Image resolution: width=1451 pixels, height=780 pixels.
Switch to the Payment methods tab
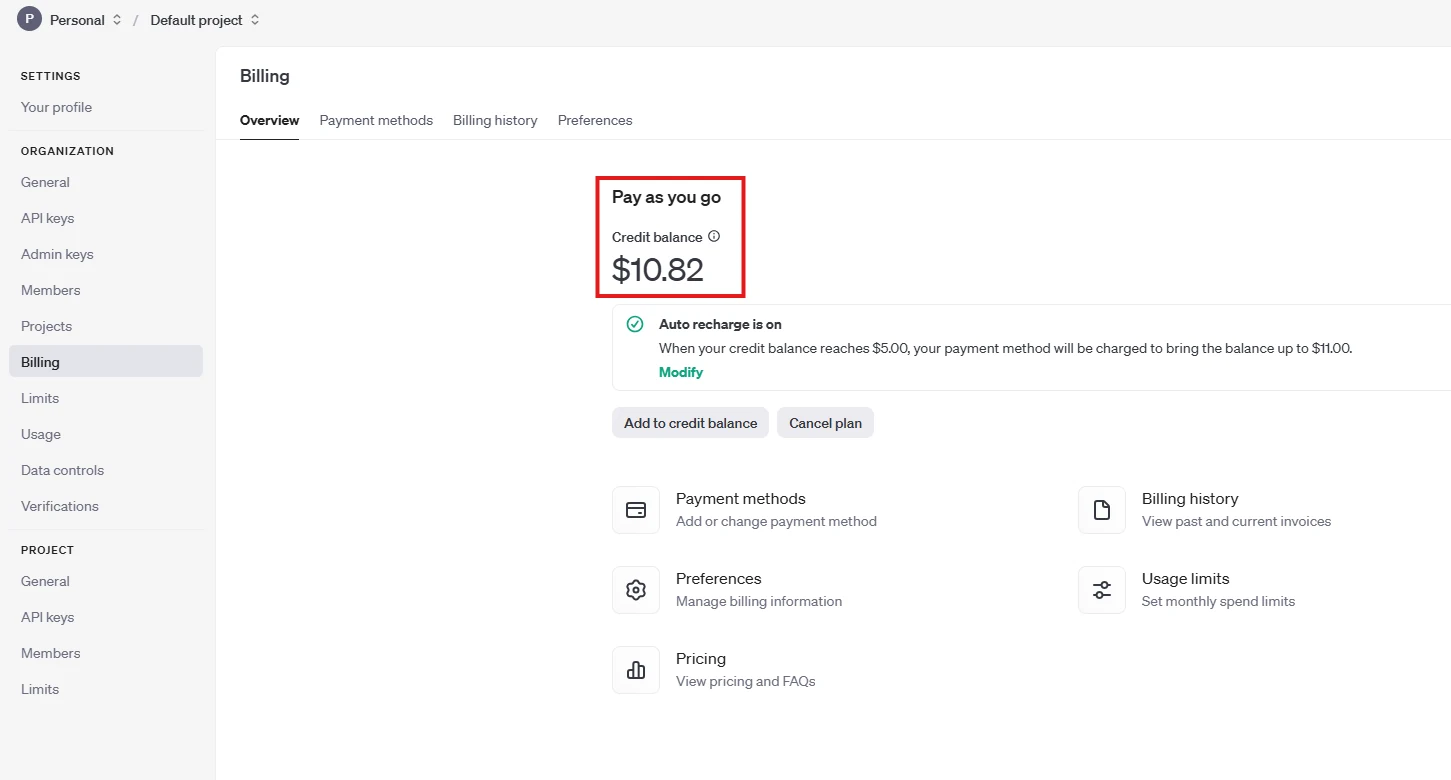[376, 120]
